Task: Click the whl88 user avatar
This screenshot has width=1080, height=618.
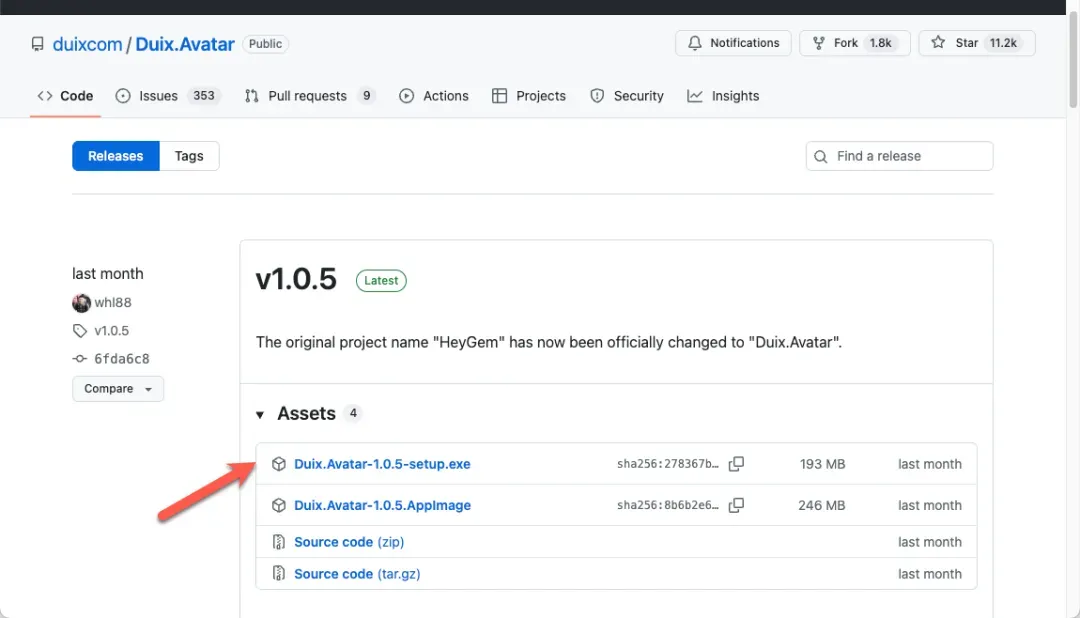Action: coord(81,303)
